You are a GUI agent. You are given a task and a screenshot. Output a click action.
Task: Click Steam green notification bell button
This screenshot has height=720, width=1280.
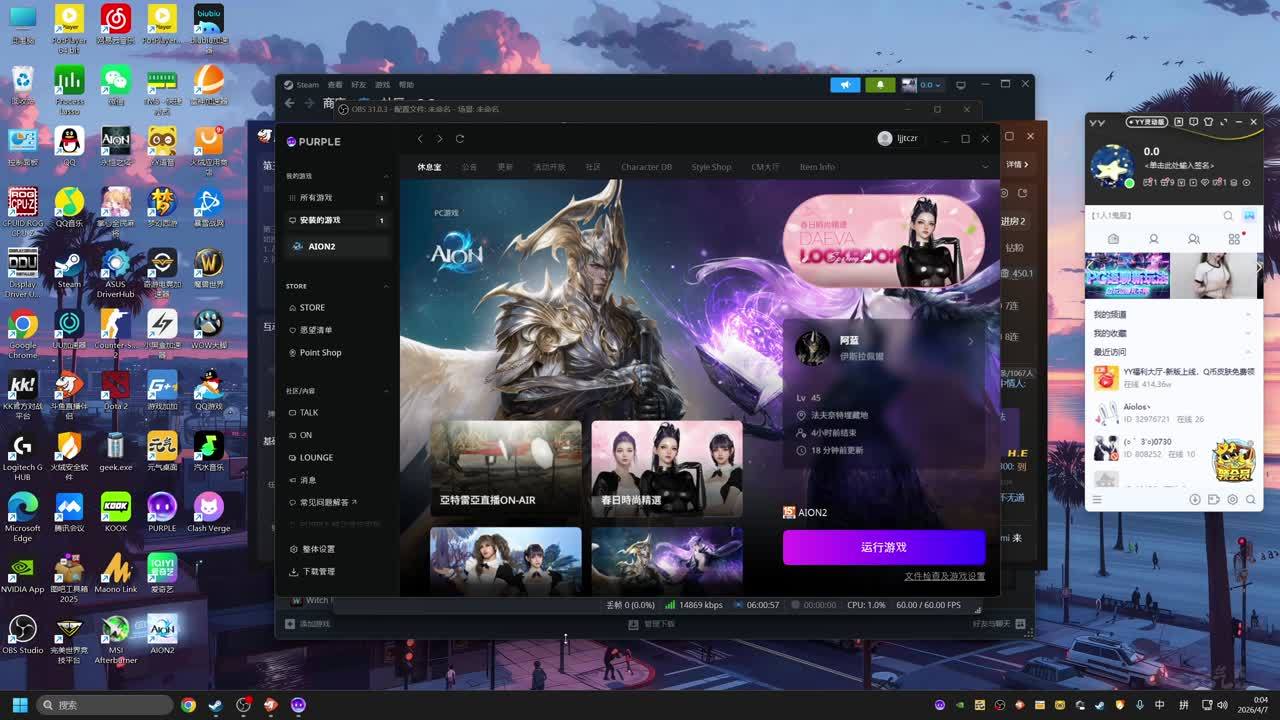(880, 85)
